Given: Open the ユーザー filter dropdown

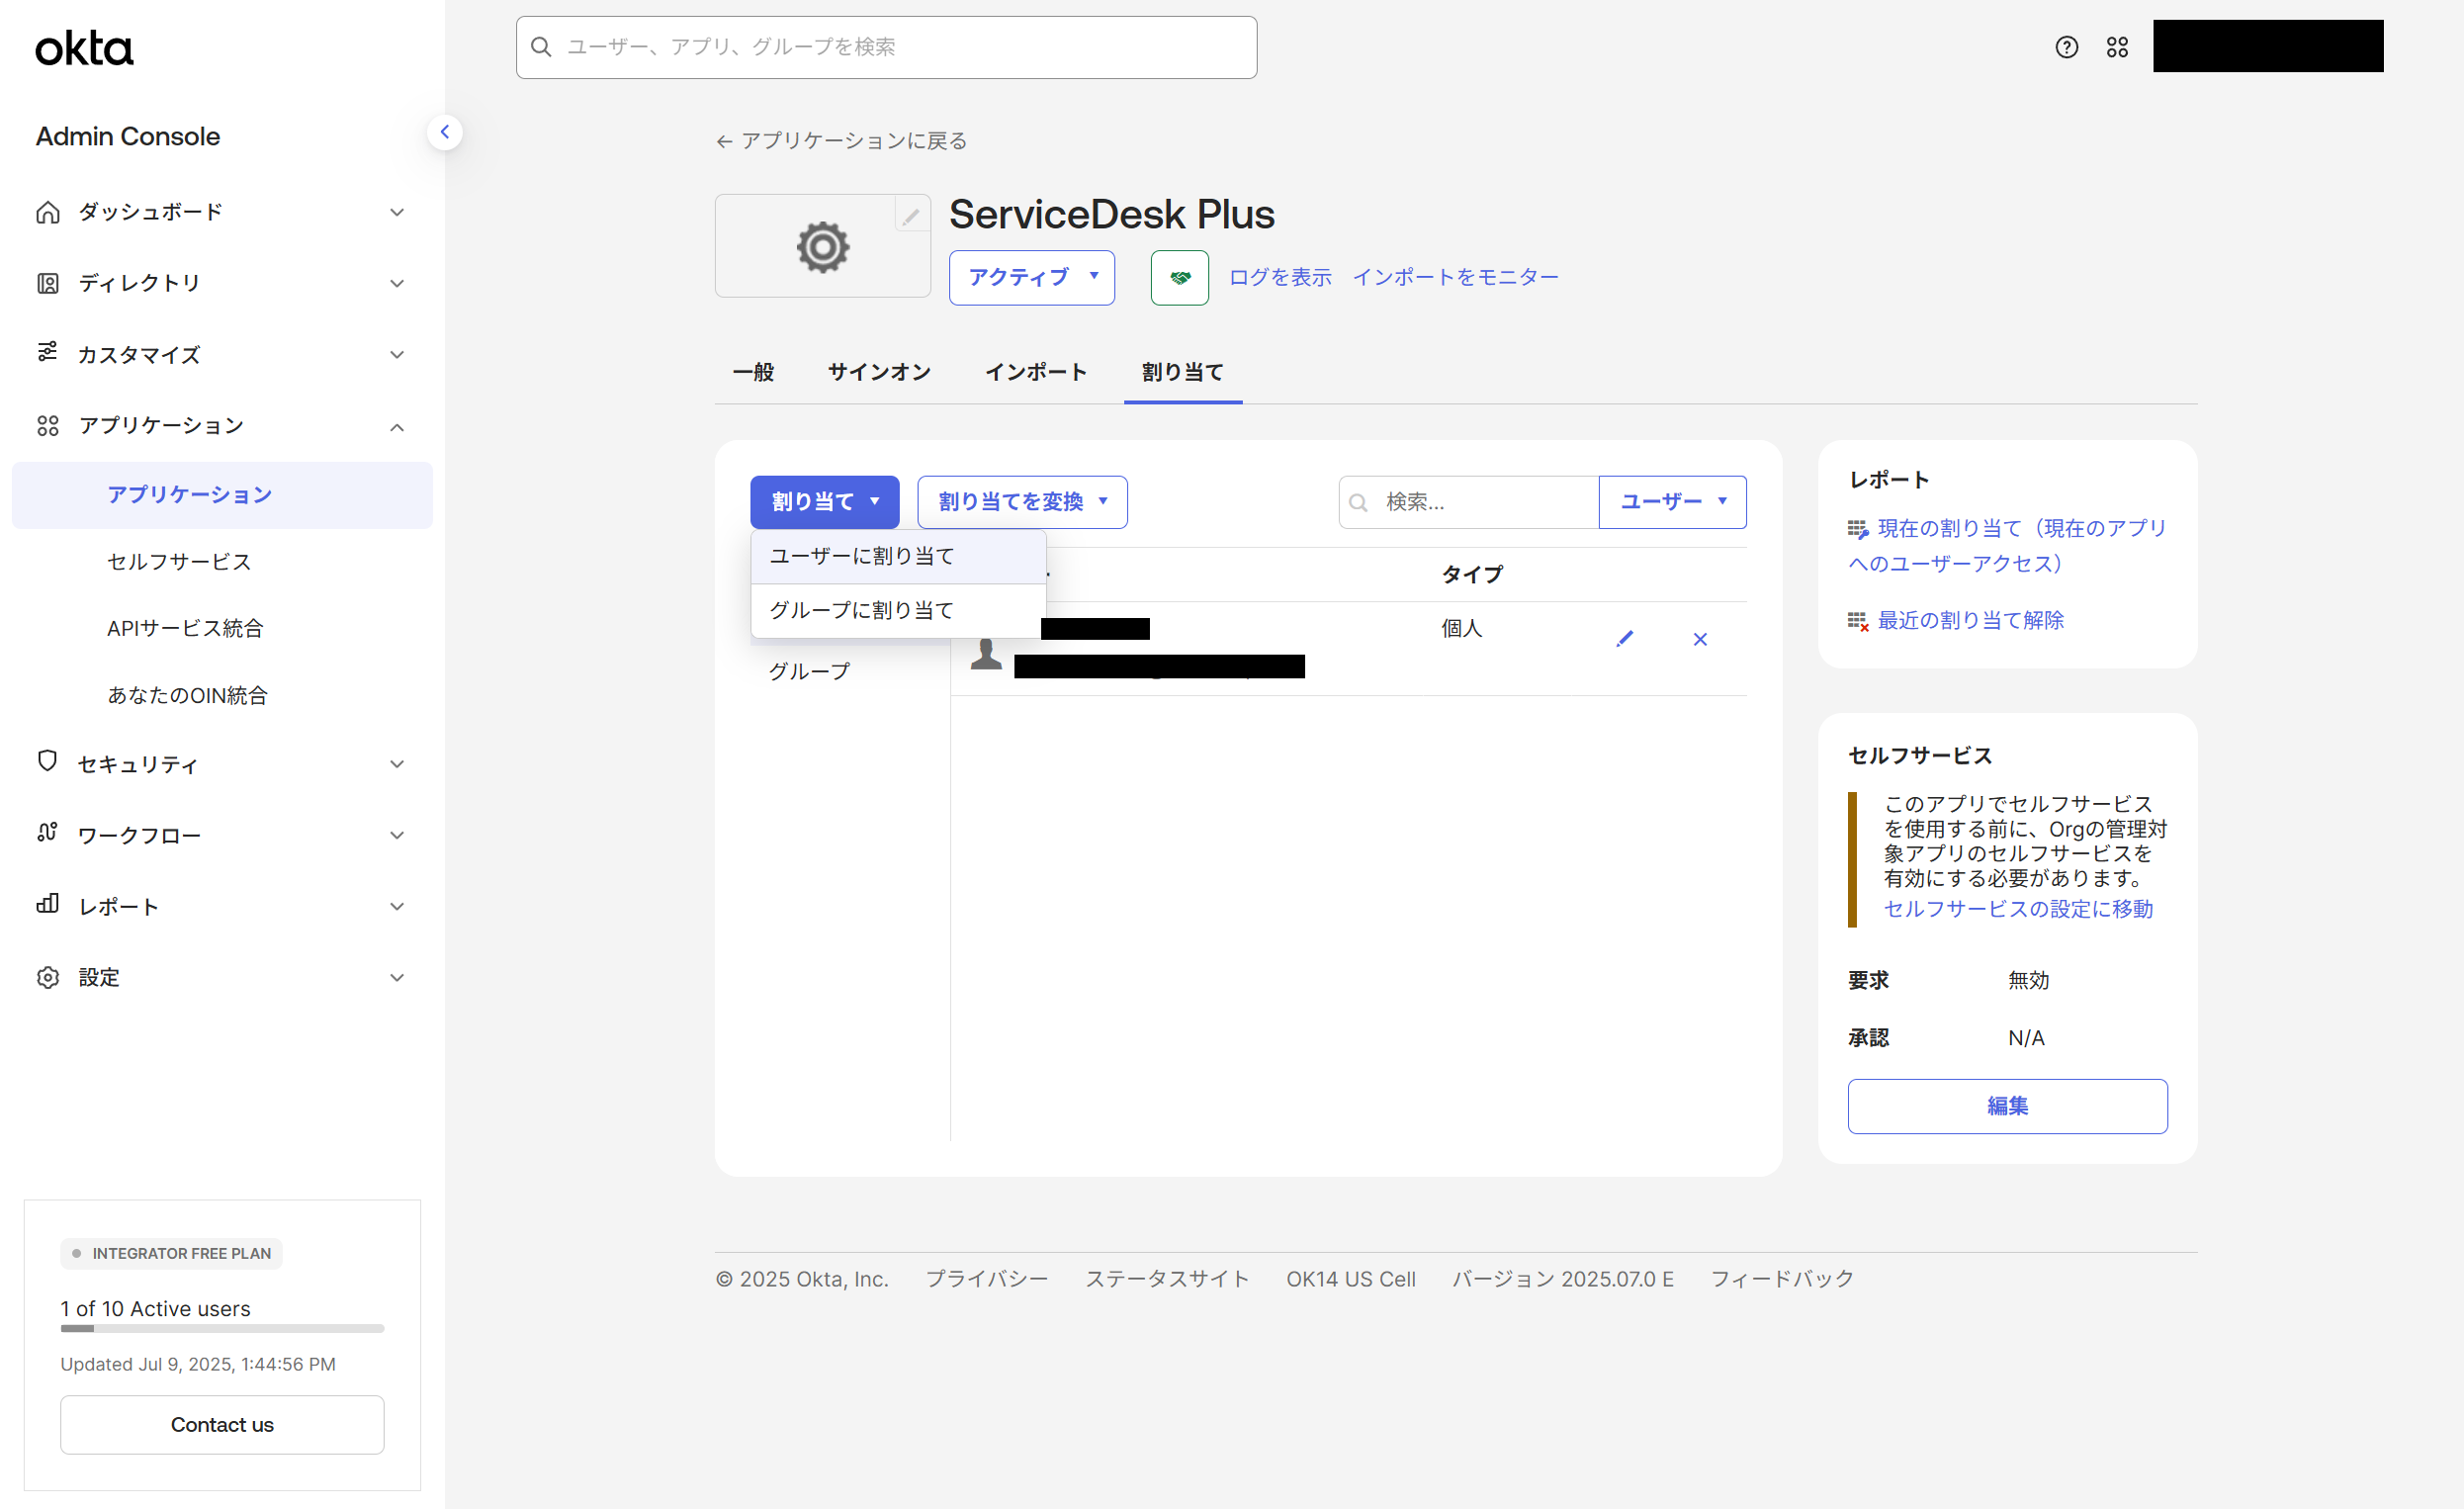Looking at the screenshot, I should click(x=1671, y=502).
